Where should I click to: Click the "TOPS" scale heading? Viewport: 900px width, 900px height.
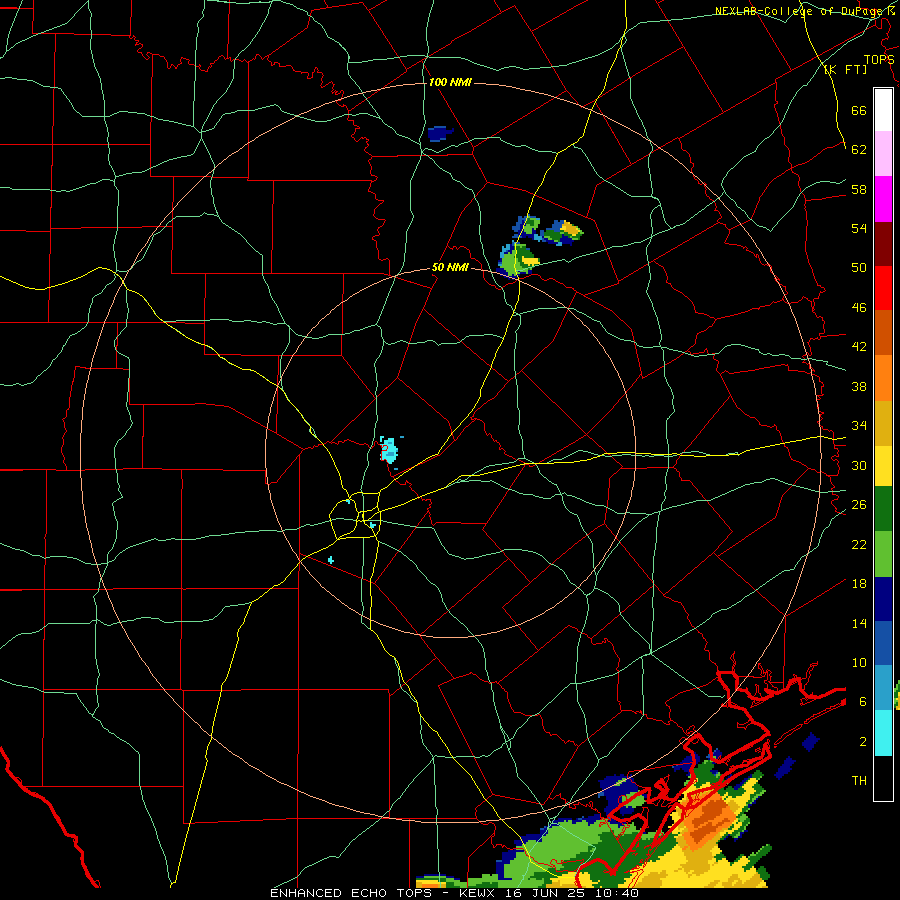click(879, 60)
